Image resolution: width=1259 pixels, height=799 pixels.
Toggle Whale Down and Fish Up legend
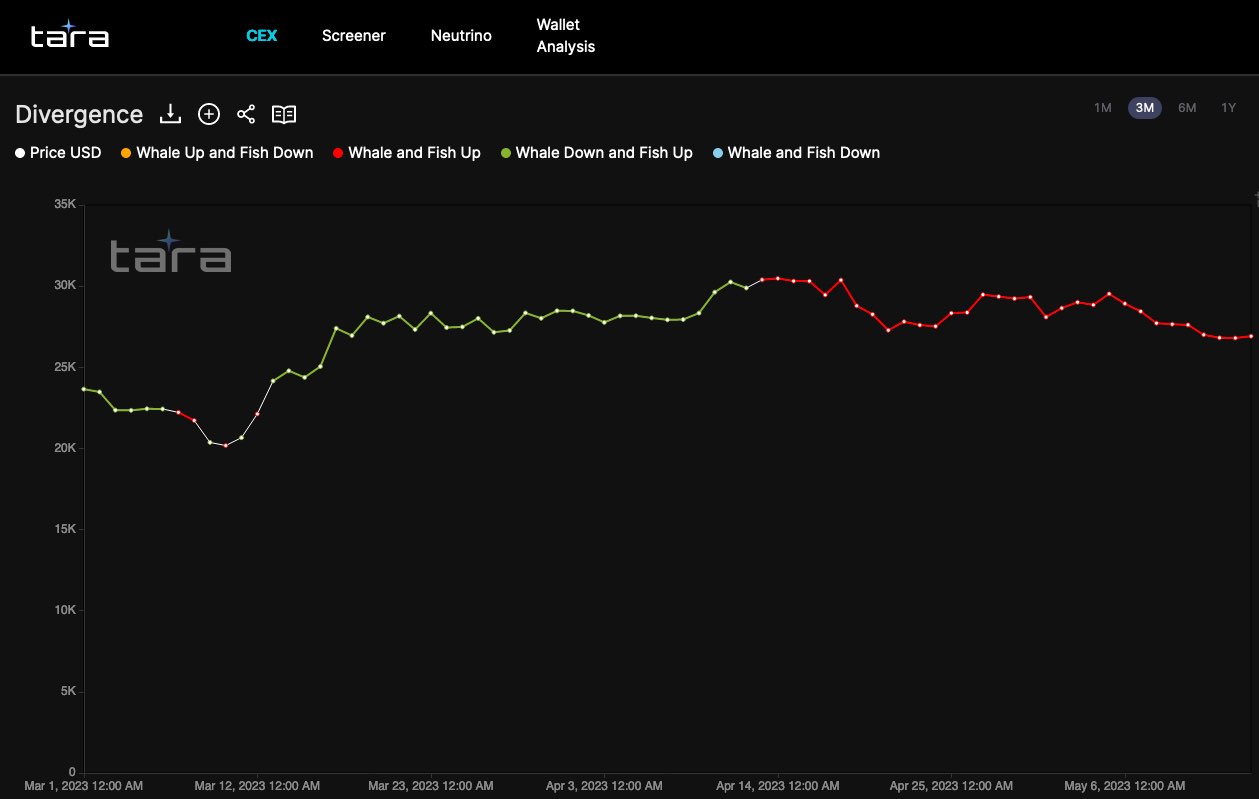pos(596,153)
